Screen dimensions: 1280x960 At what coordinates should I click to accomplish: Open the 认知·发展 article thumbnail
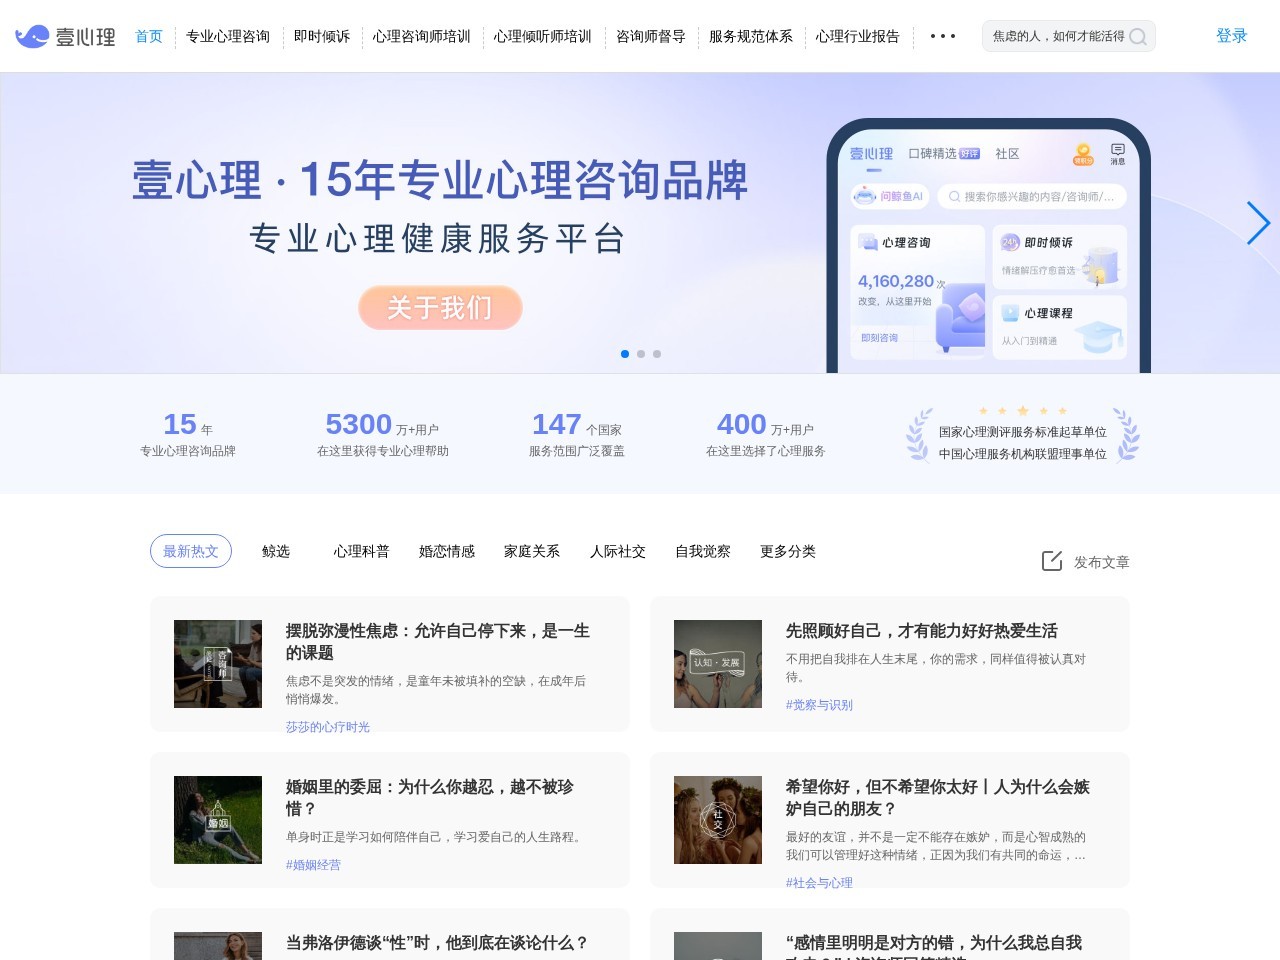tap(718, 664)
